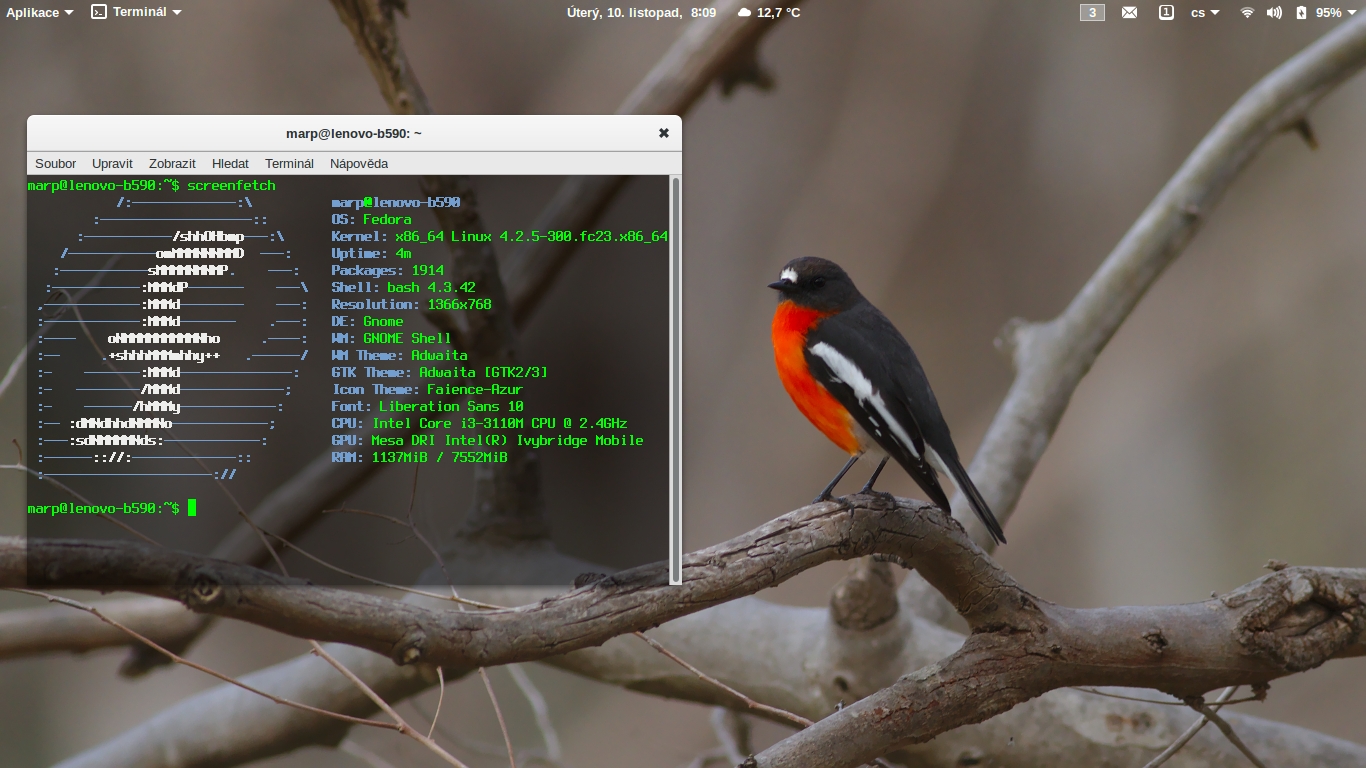
Task: Click the WM Theme: Adwaita line
Action: pyautogui.click(x=399, y=355)
